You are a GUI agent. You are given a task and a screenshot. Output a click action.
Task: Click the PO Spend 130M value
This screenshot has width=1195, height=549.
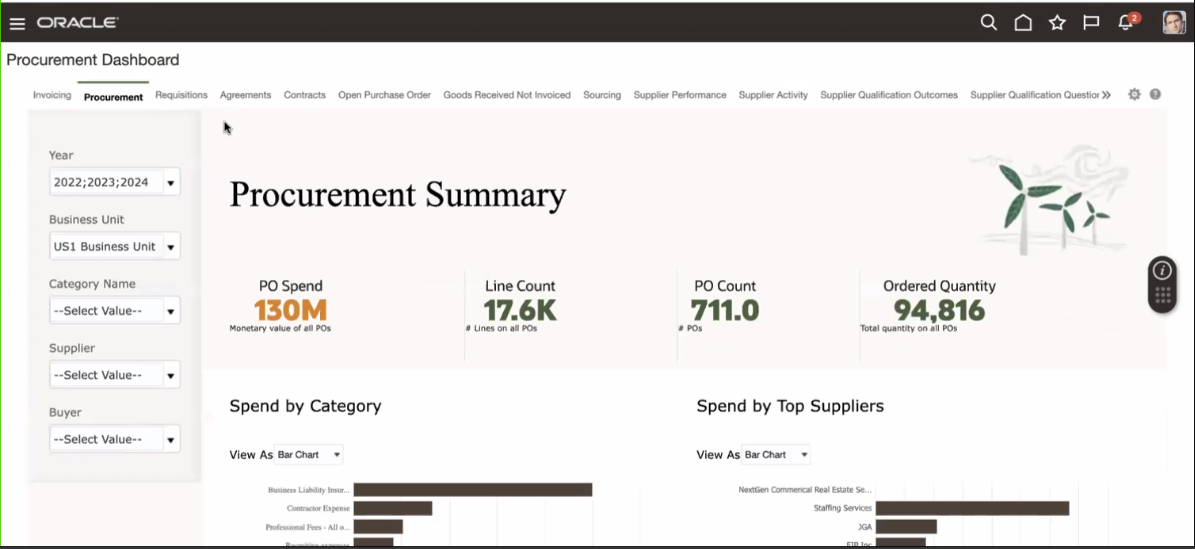(x=290, y=310)
